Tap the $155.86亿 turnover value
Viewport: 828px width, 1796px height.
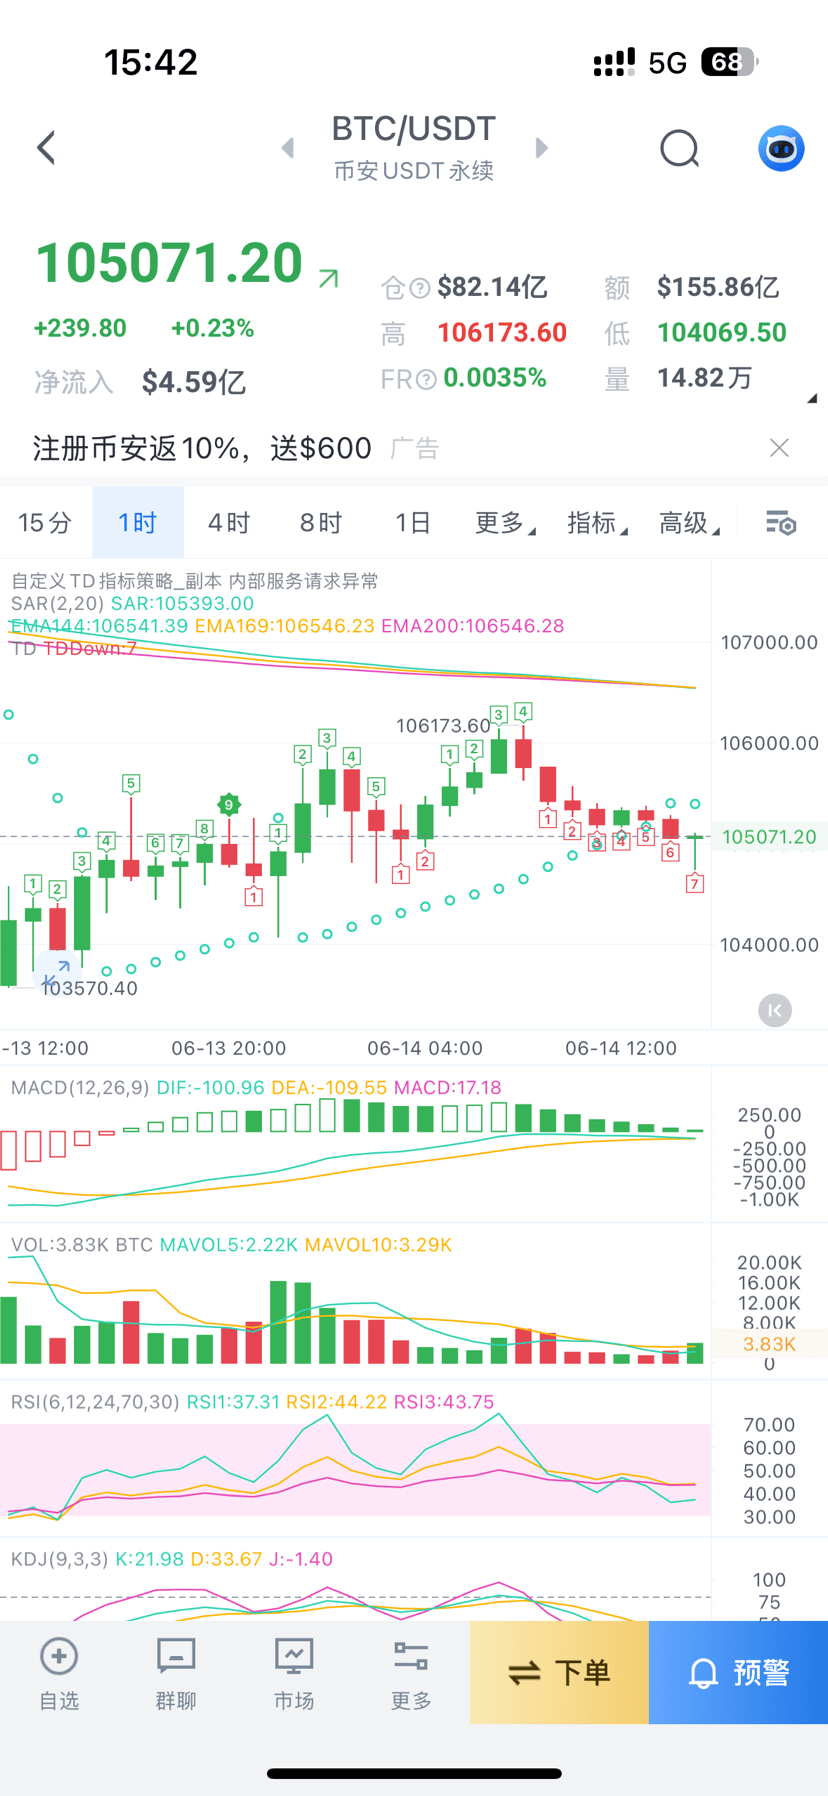[x=718, y=288]
